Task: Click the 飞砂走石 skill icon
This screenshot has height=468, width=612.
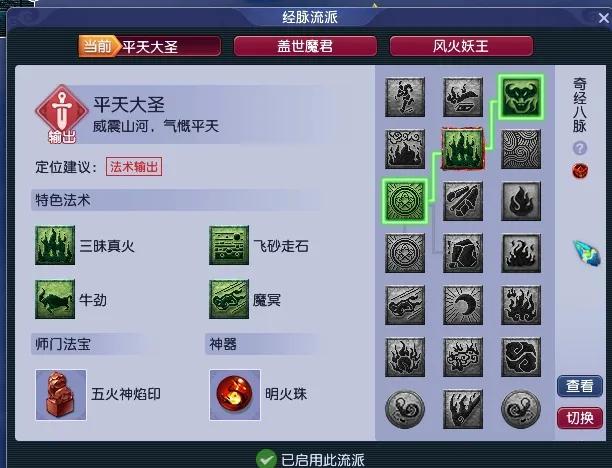Action: coord(229,245)
